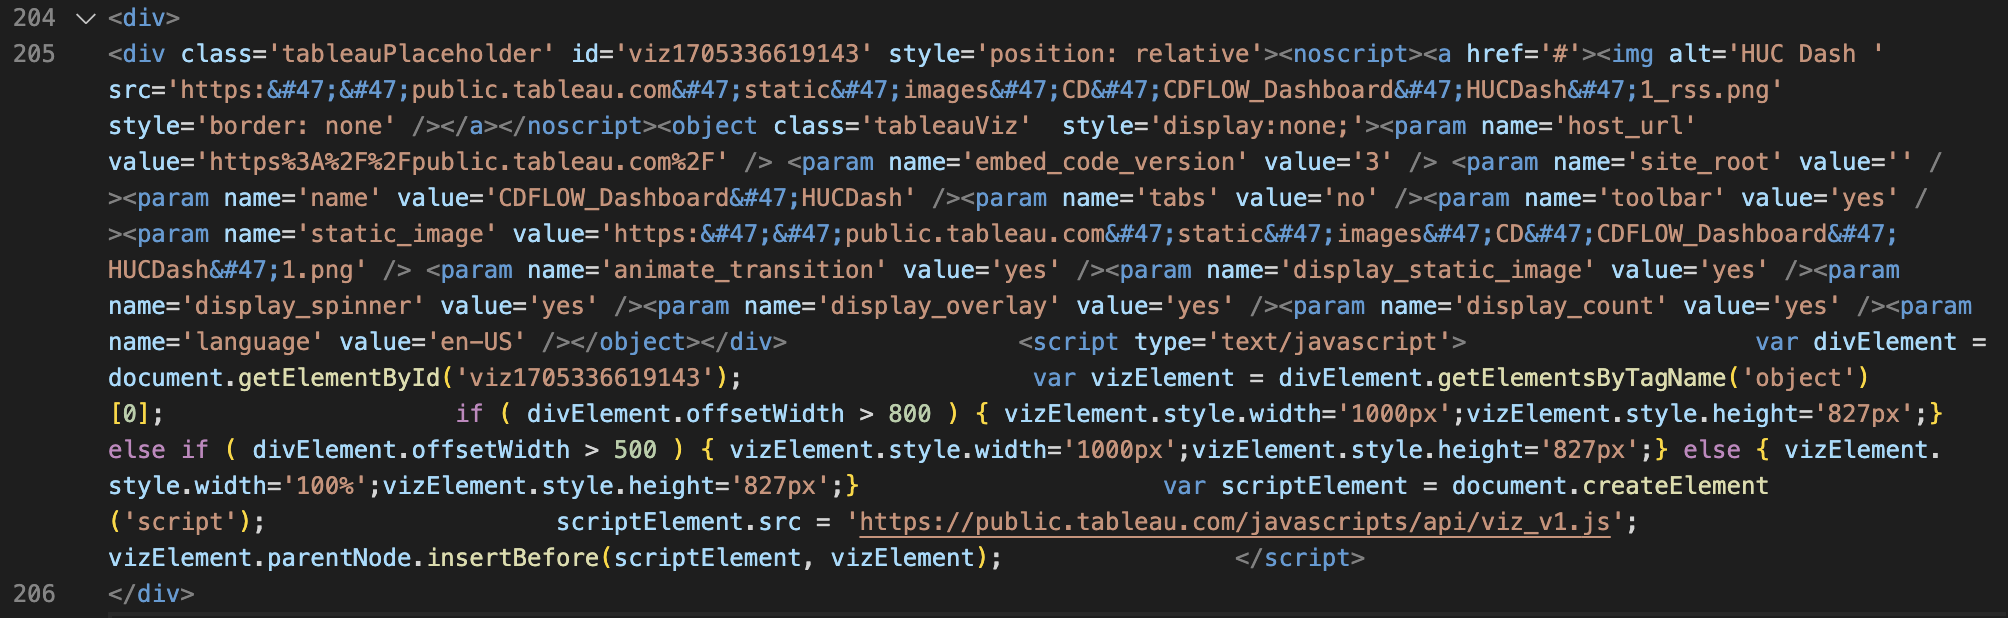Click the closing </script> tag
This screenshot has width=2008, height=618.
point(1300,558)
